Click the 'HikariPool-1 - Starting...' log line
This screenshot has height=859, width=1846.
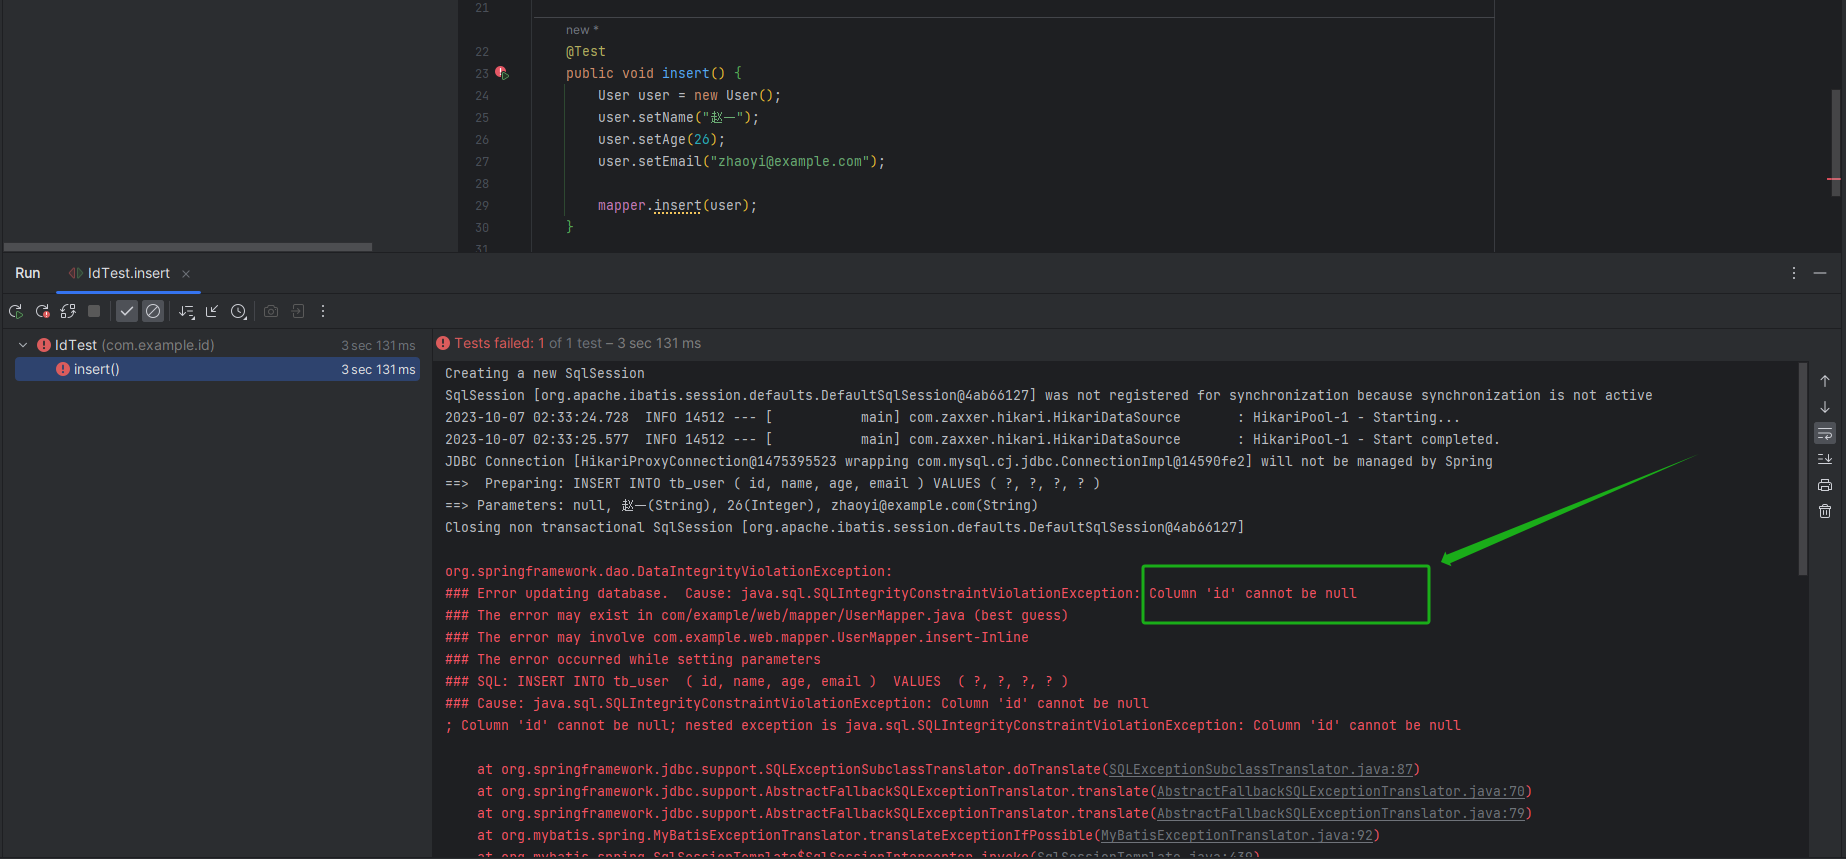tap(952, 418)
